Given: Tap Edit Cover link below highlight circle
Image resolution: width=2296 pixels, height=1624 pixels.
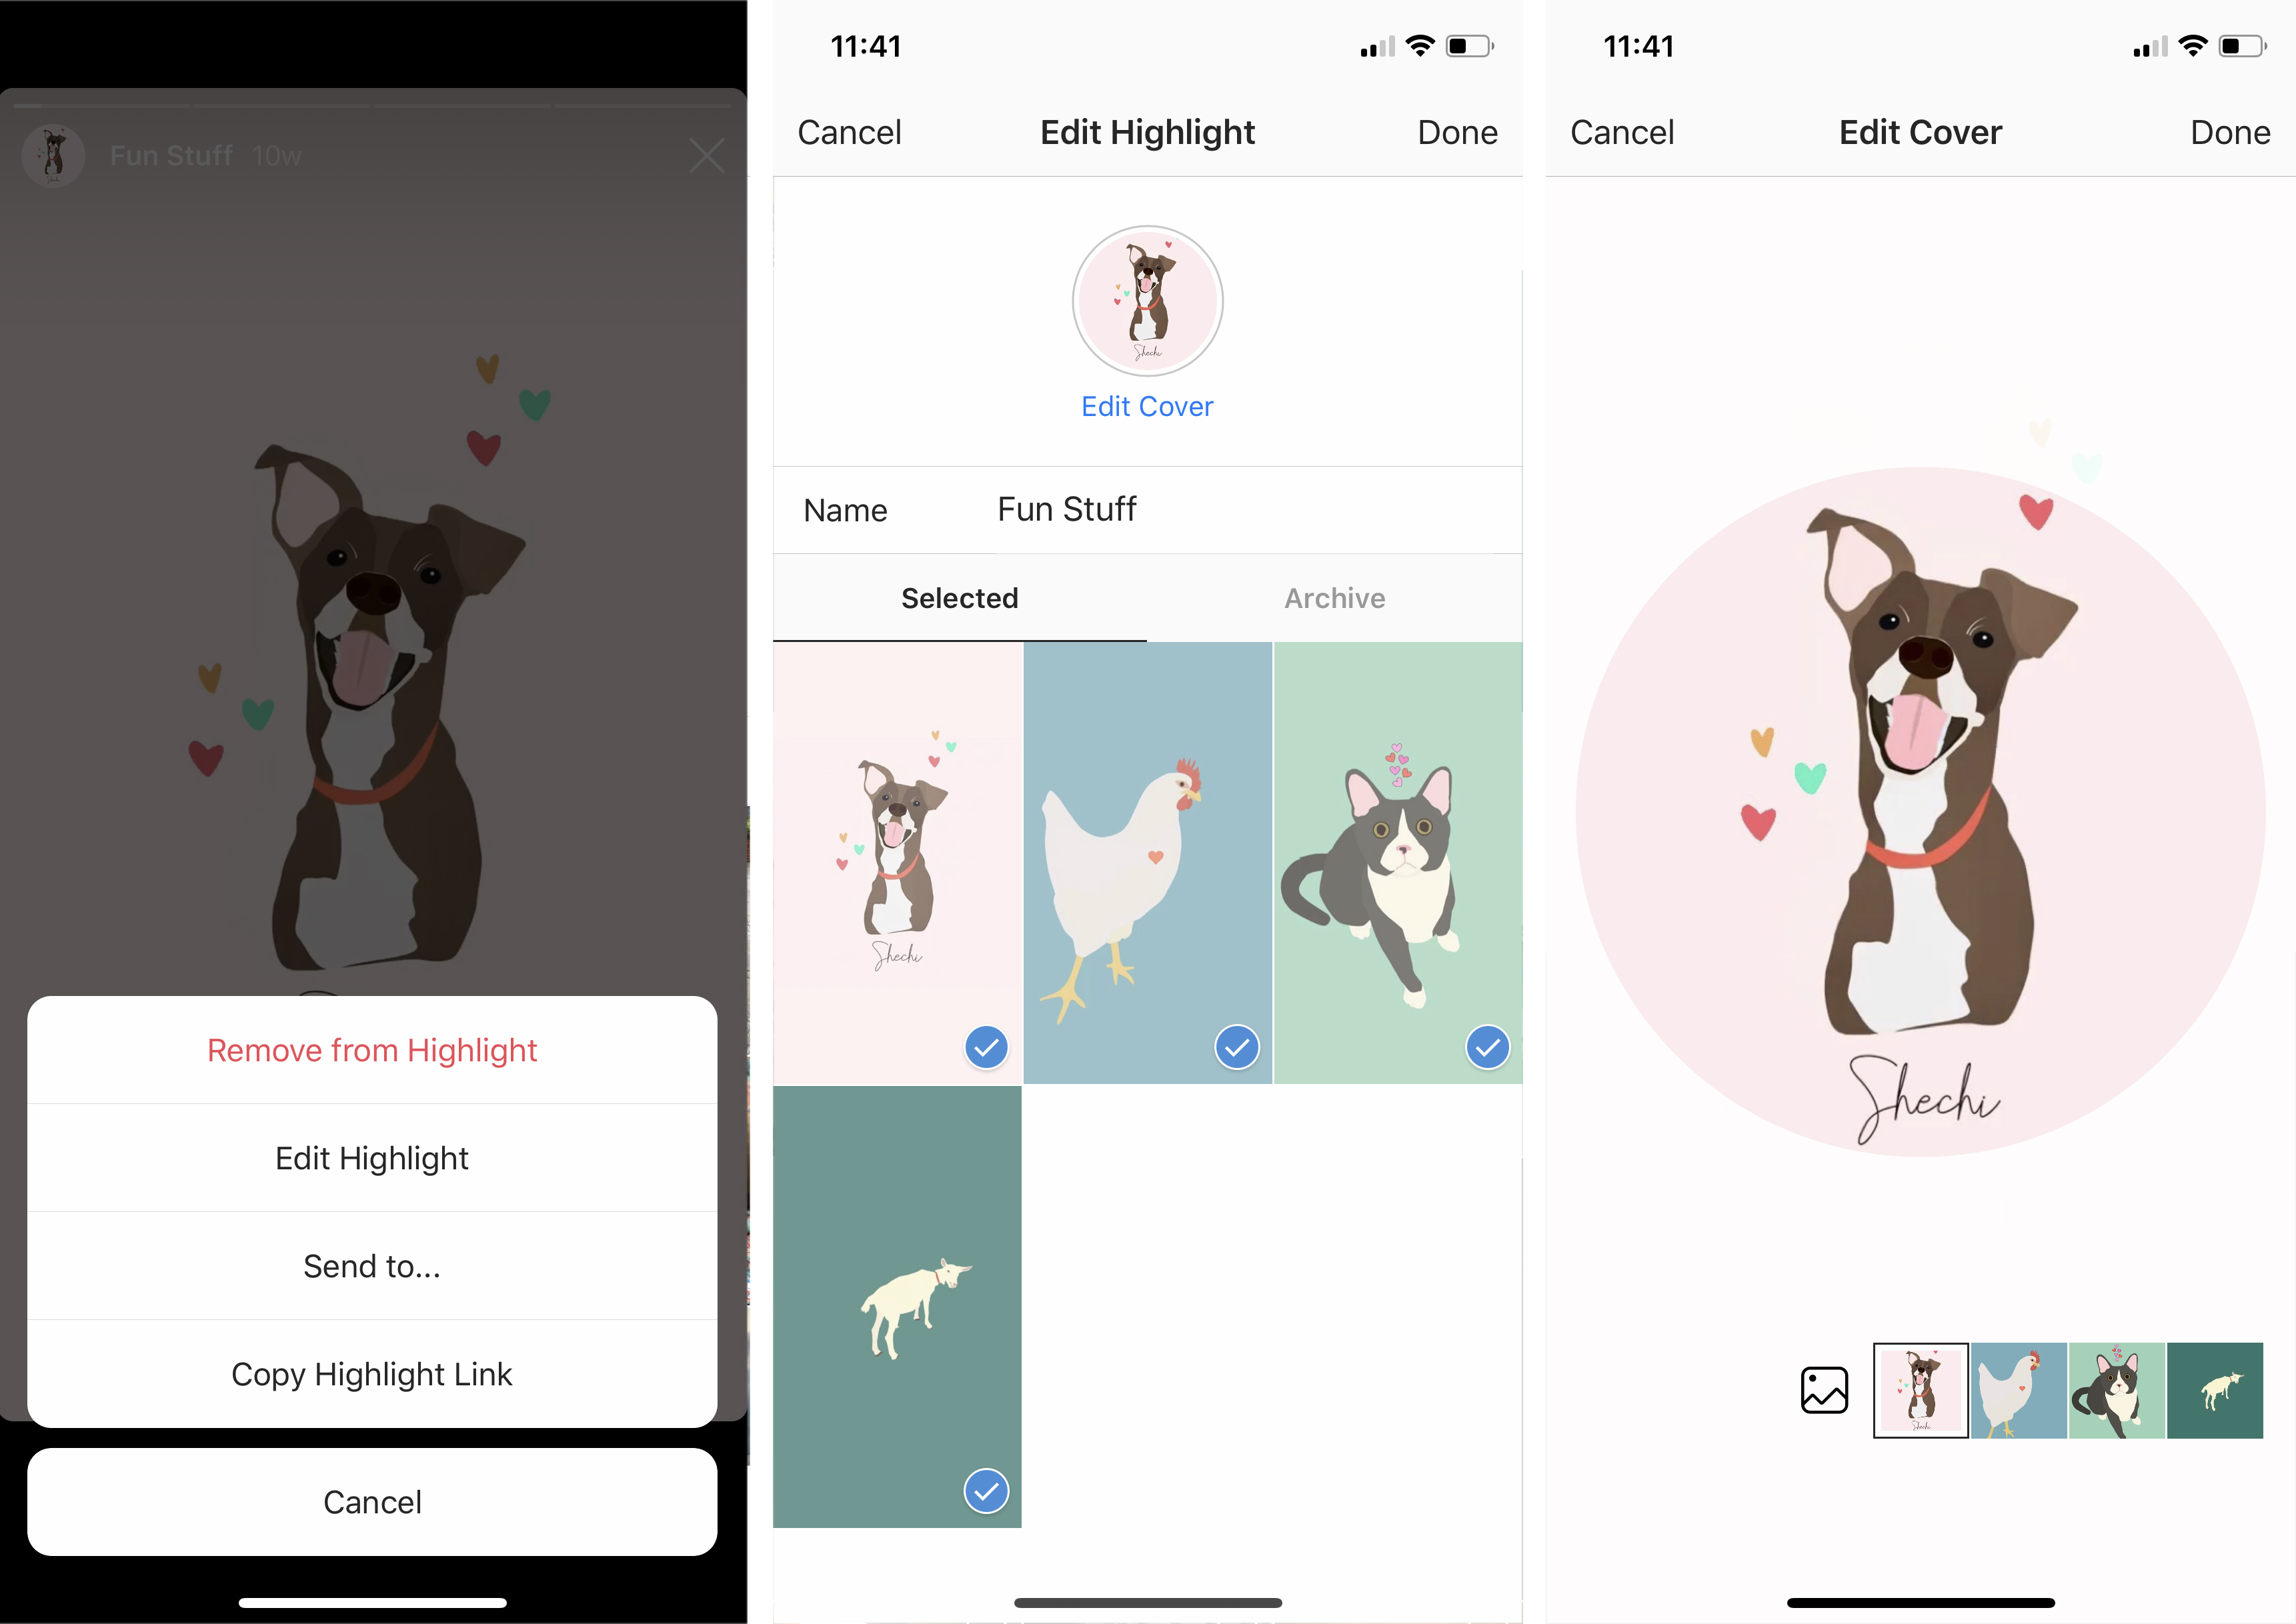Looking at the screenshot, I should point(1150,406).
